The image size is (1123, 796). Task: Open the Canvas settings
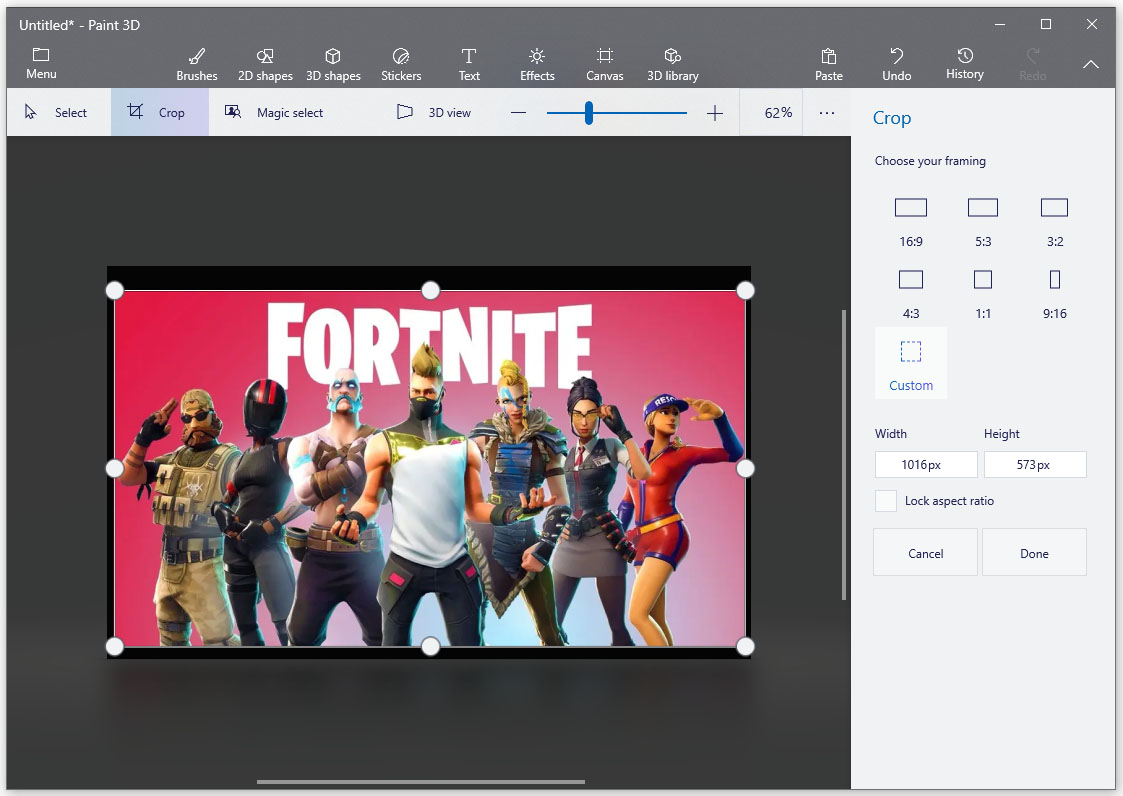(x=605, y=64)
